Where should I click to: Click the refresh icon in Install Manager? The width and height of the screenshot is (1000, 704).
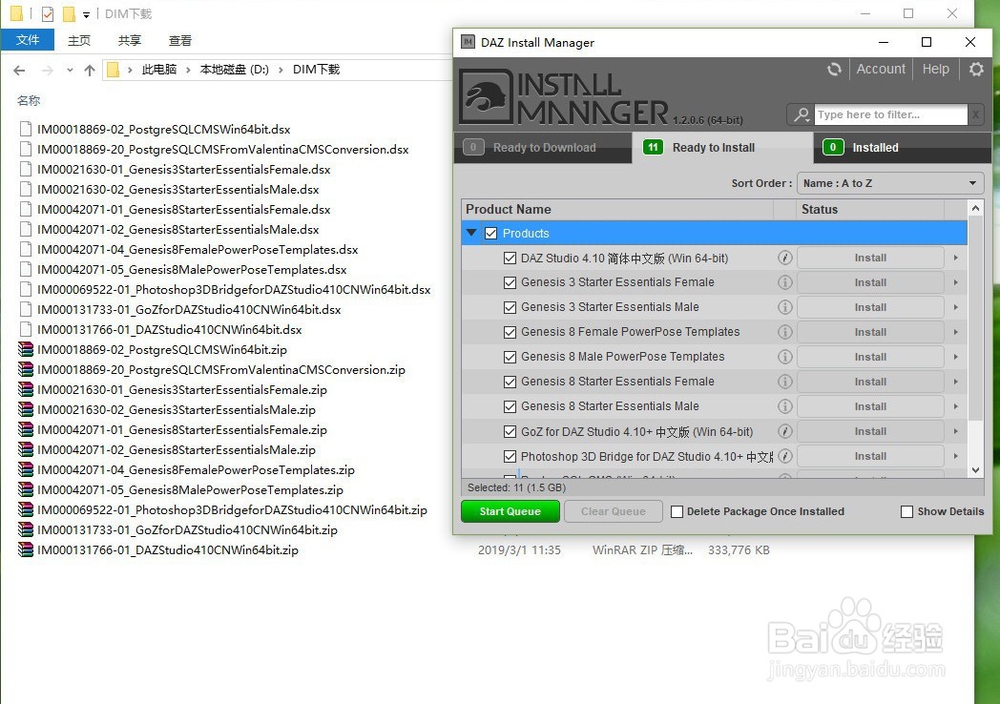[834, 69]
